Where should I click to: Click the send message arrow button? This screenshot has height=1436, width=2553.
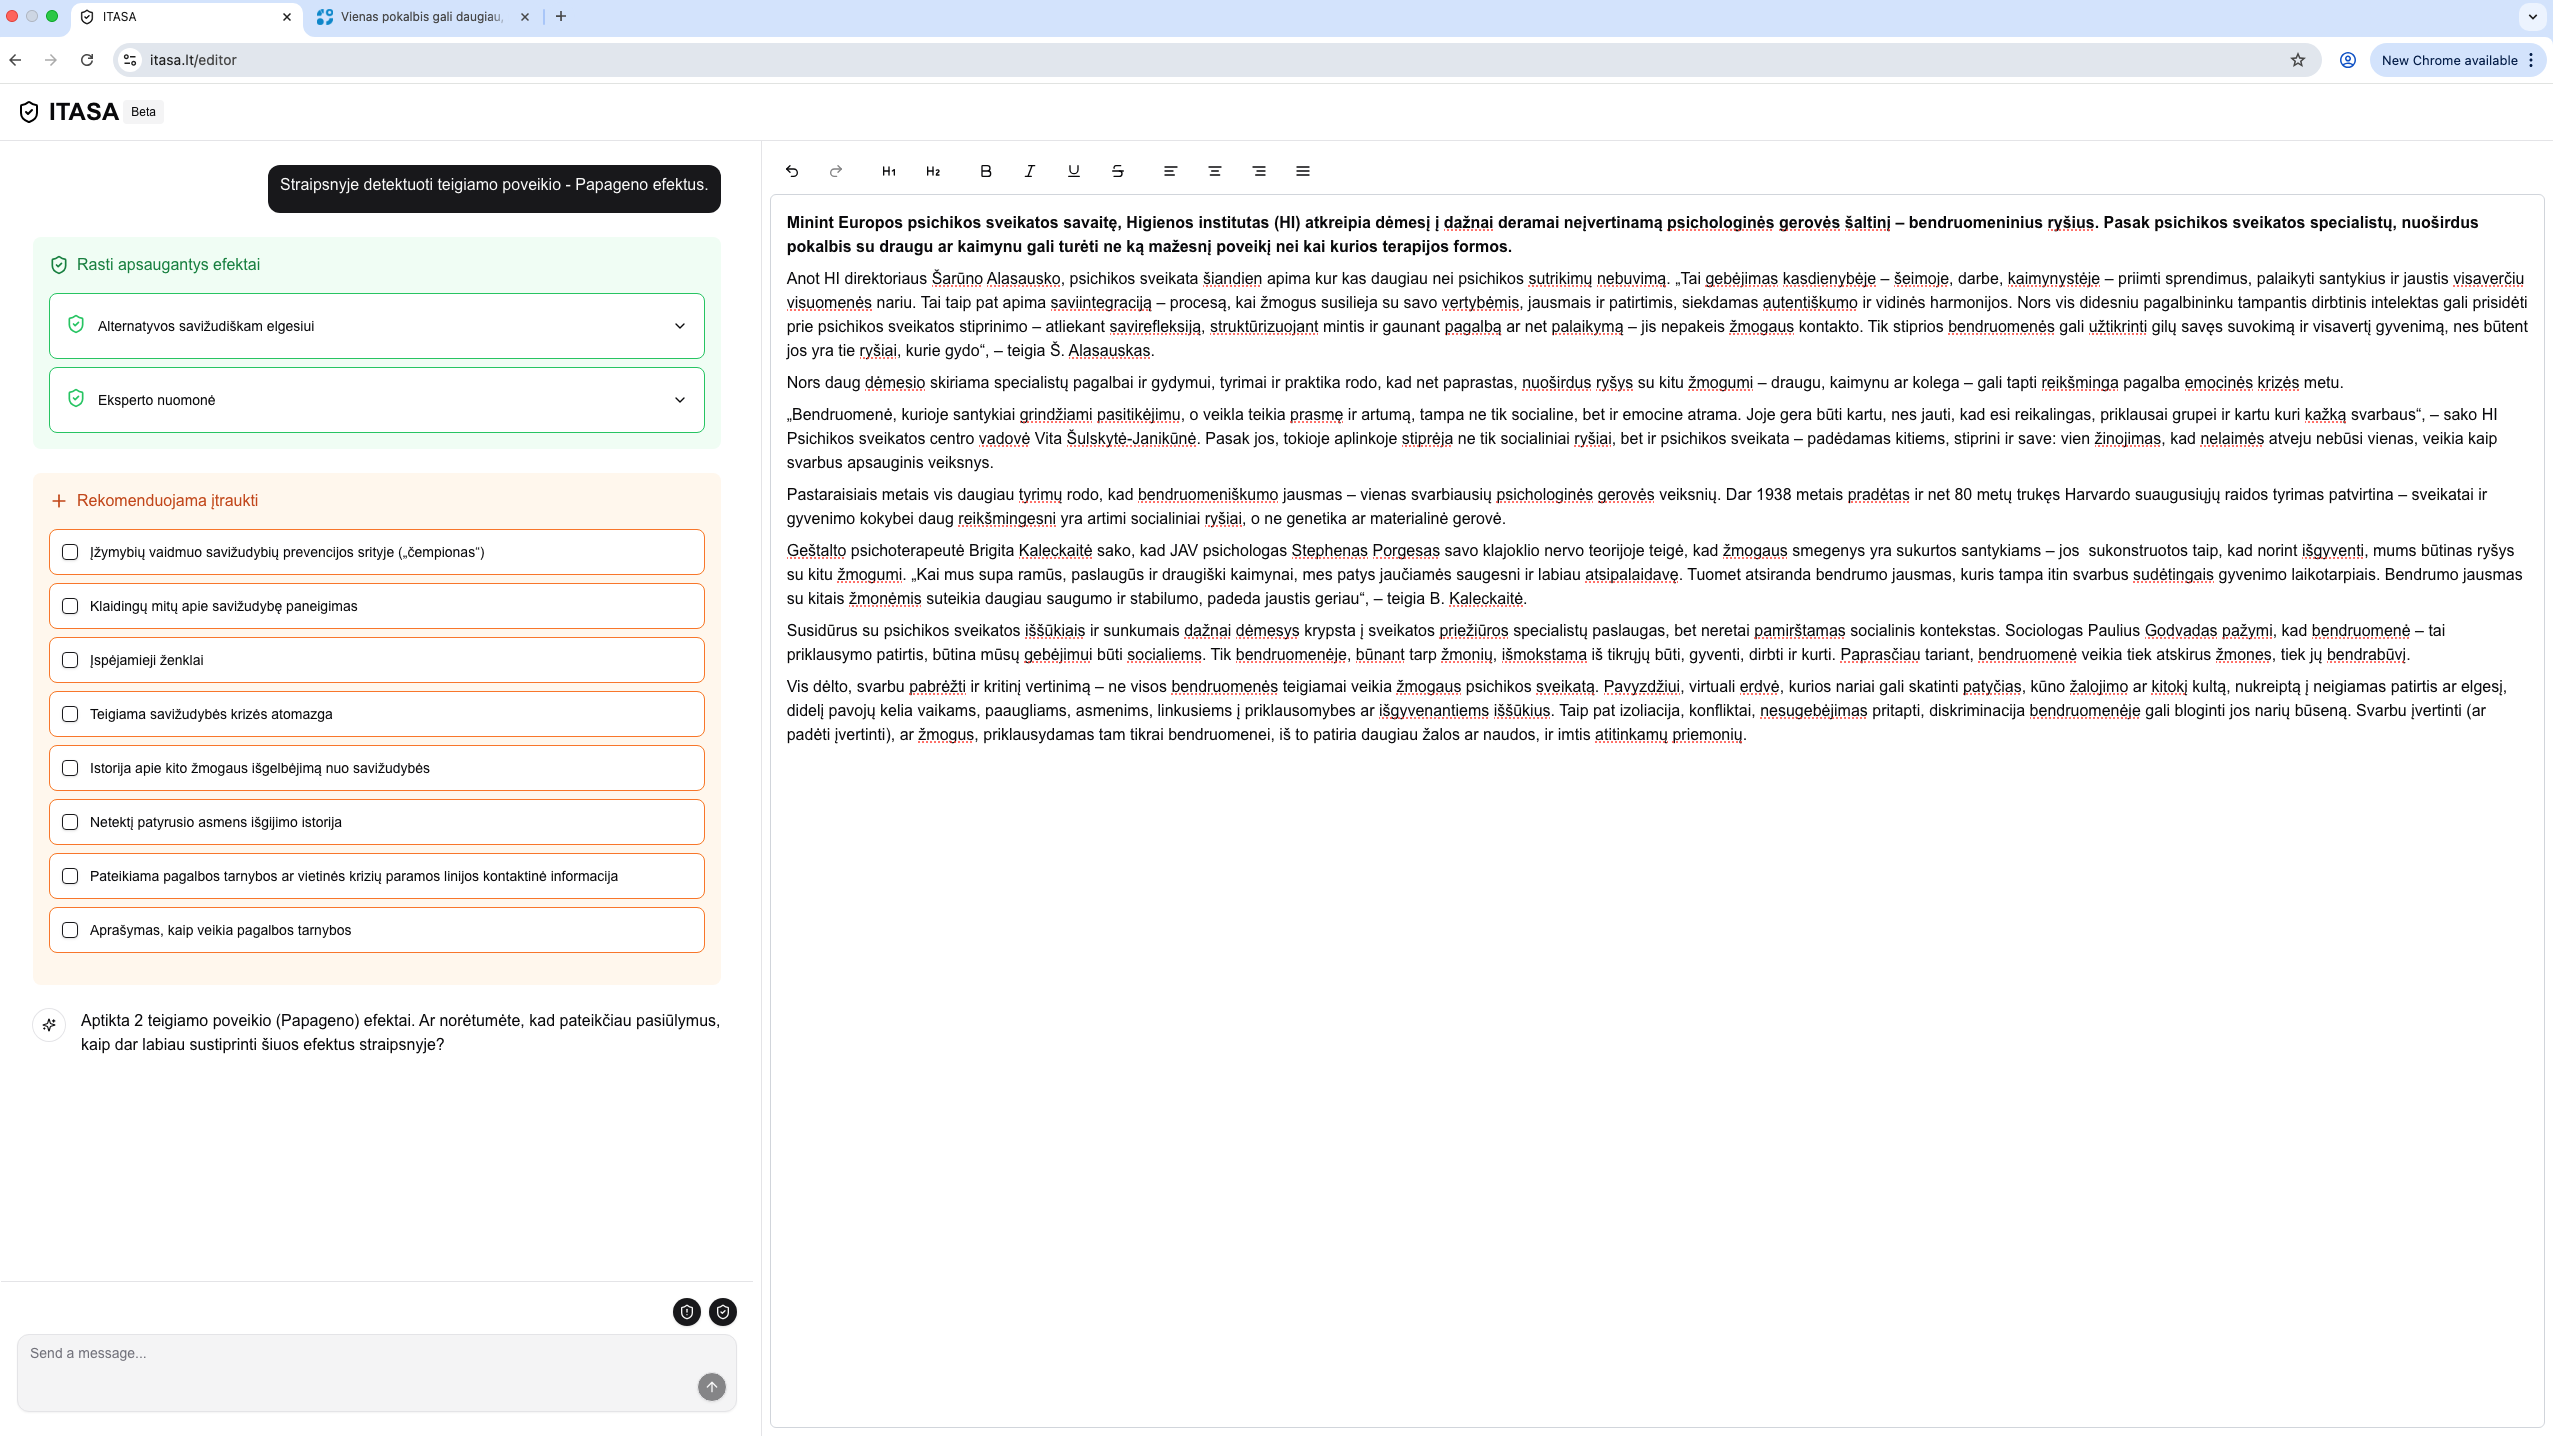tap(712, 1386)
